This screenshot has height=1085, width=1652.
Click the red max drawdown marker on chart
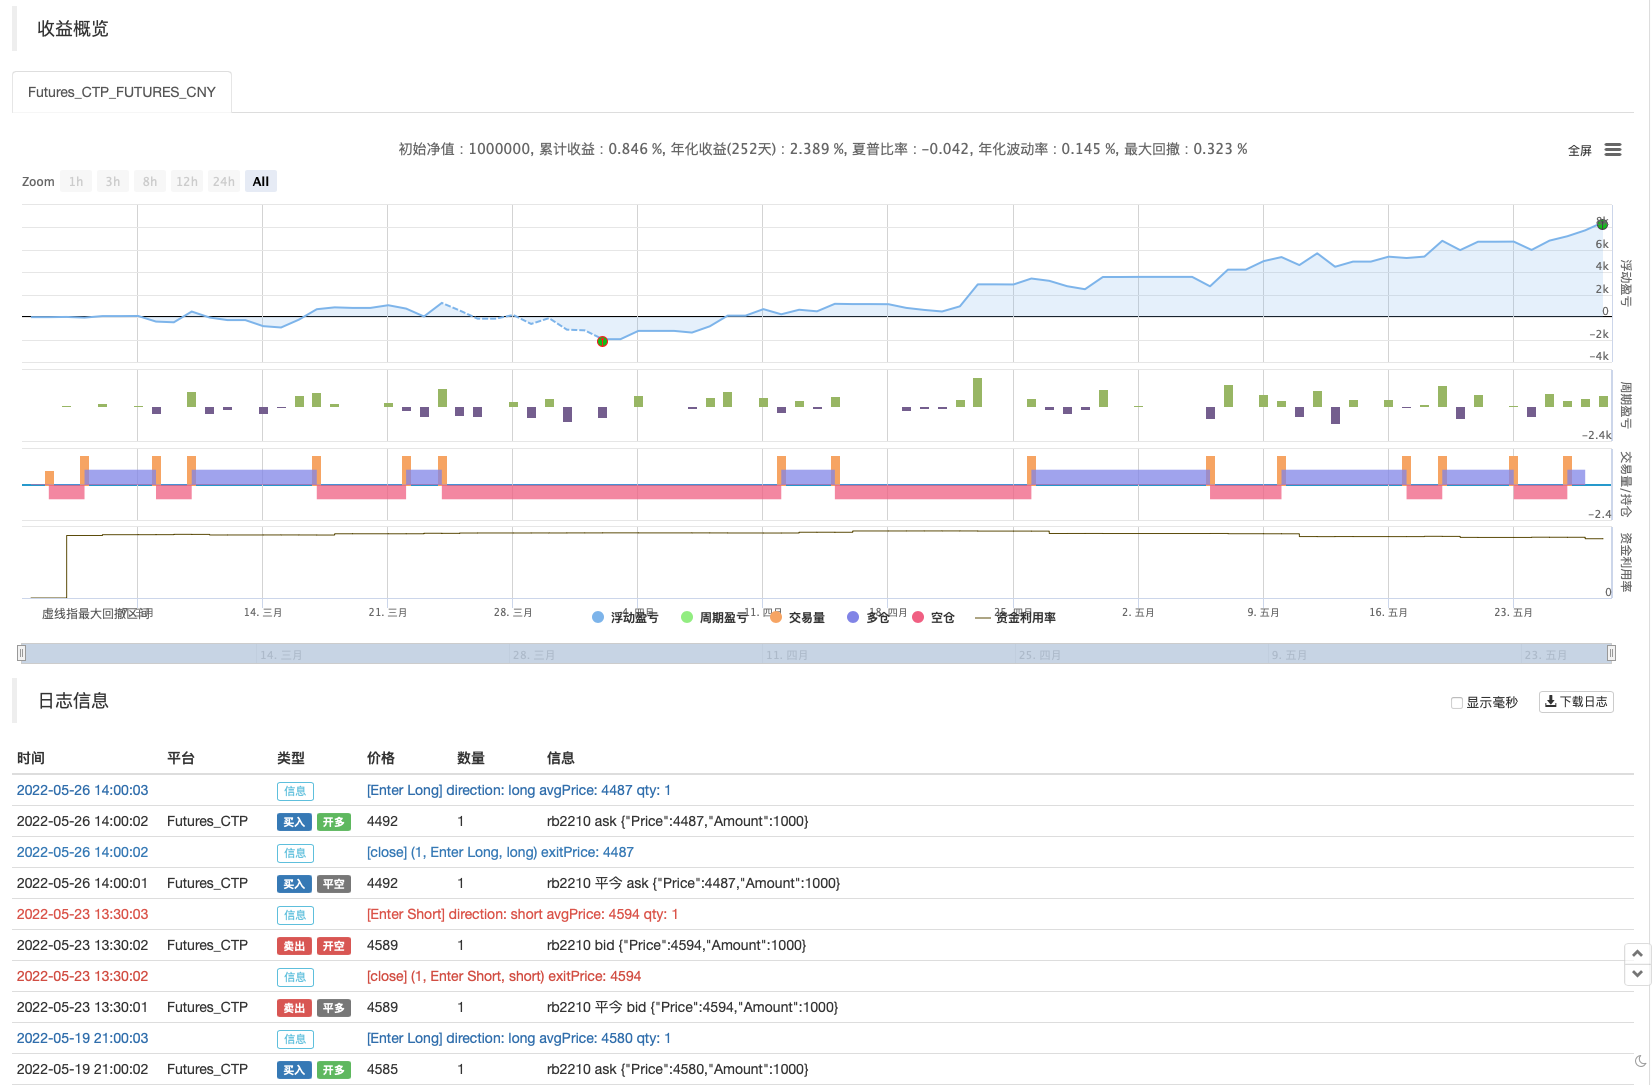tap(602, 341)
